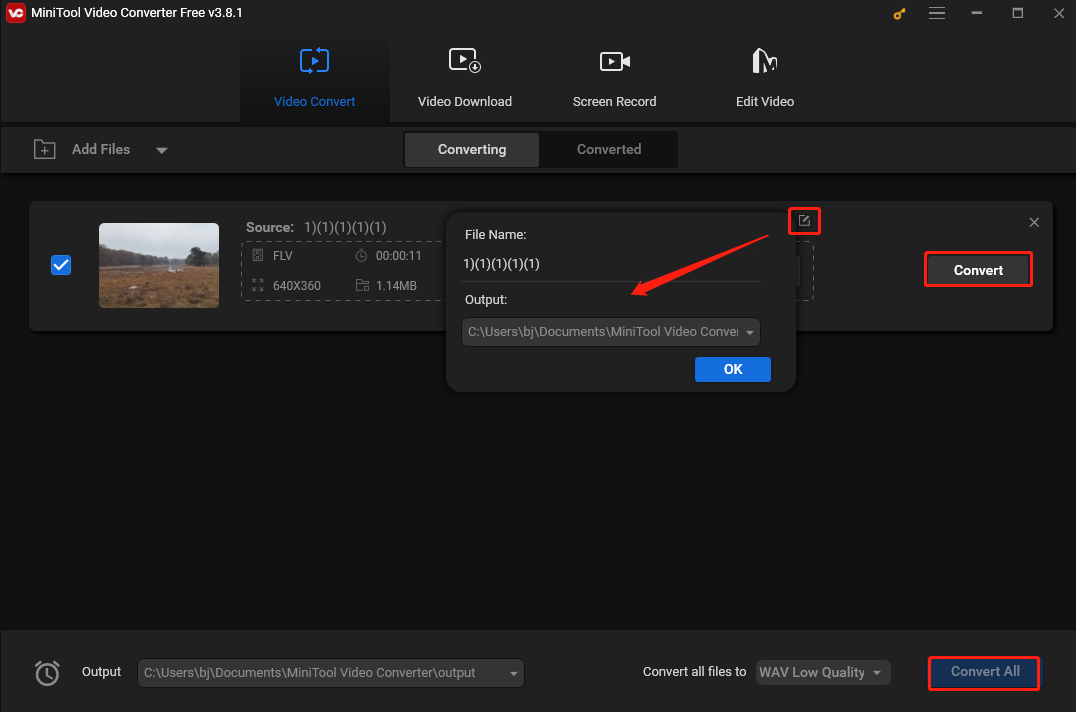Click the edit file name pencil icon
Screen dimensions: 1076x712
tap(804, 221)
